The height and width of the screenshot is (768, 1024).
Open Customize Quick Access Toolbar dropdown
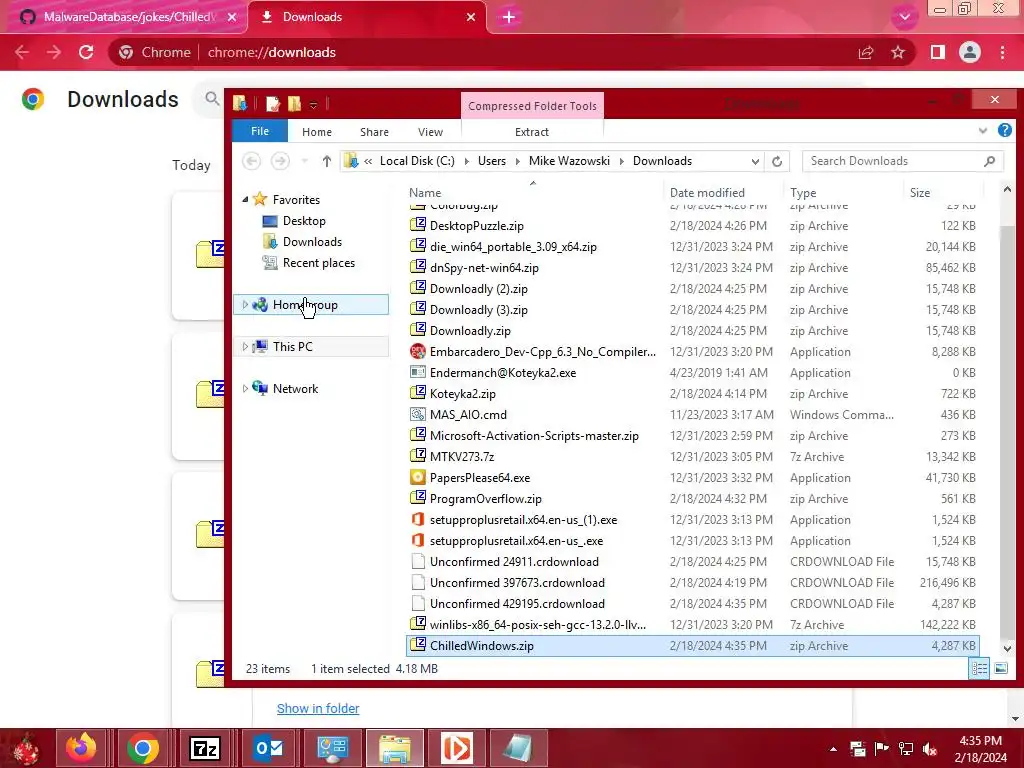313,104
